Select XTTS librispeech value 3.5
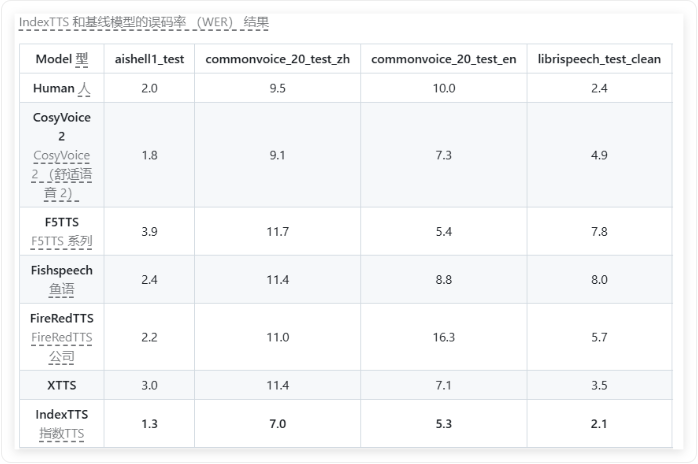Viewport: 698px width, 464px height. (599, 385)
